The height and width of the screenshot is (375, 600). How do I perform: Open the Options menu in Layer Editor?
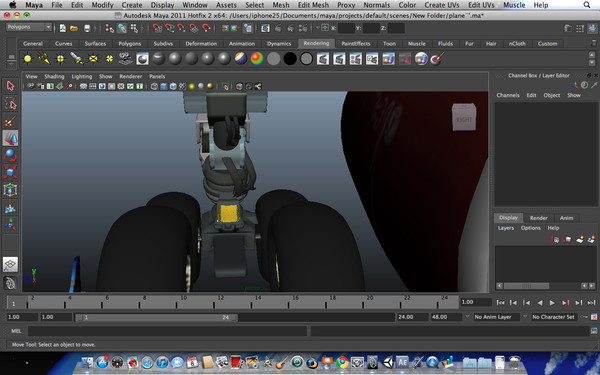point(530,228)
